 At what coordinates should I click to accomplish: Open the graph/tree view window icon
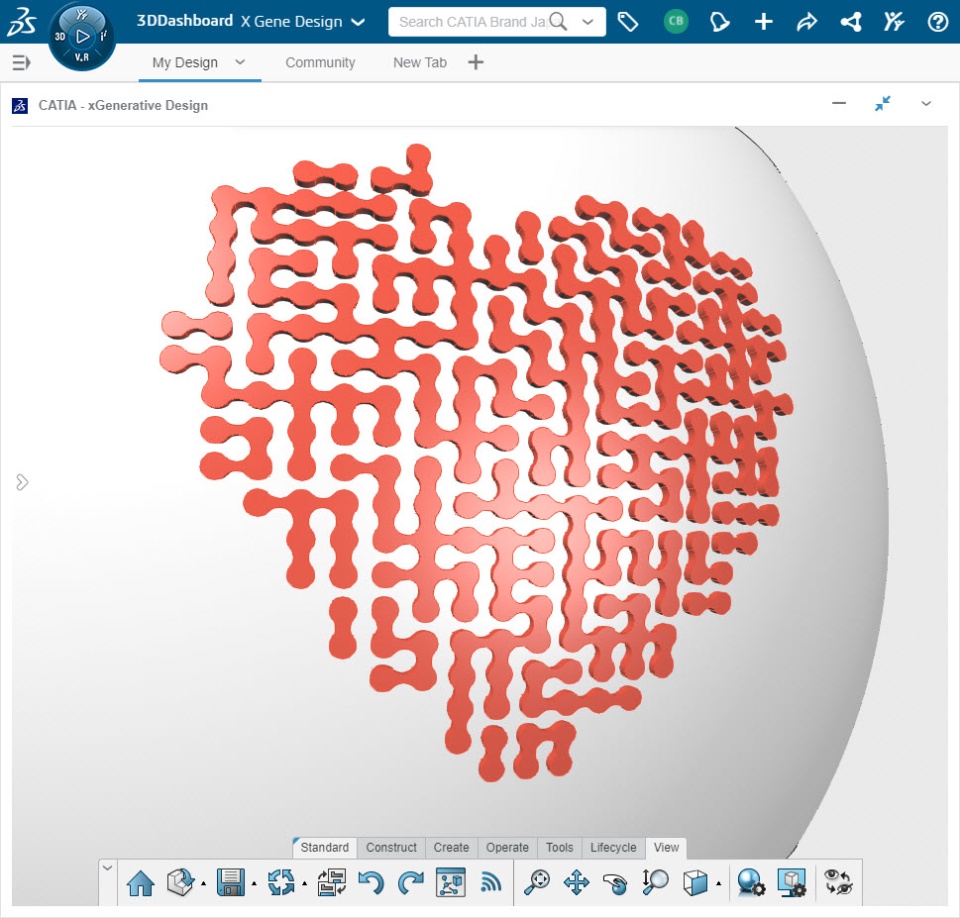click(x=451, y=882)
